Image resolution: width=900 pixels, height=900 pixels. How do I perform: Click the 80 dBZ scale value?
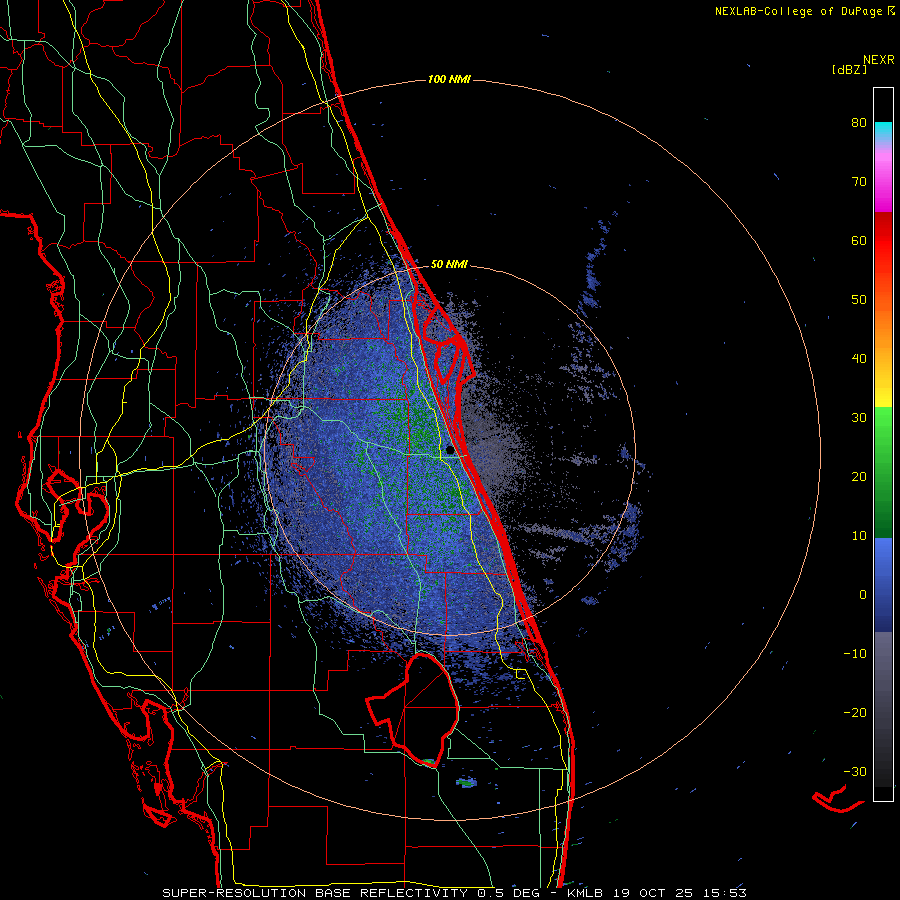pyautogui.click(x=859, y=123)
